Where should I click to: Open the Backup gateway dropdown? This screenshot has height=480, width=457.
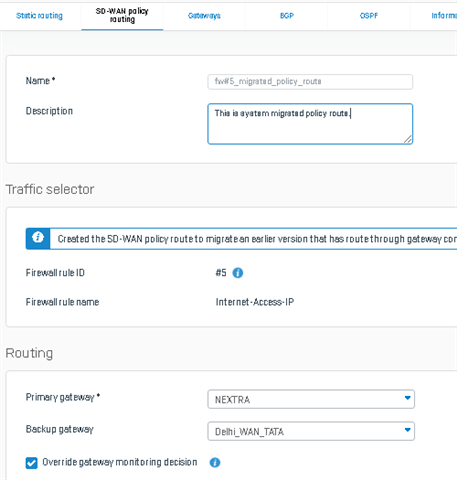[311, 431]
